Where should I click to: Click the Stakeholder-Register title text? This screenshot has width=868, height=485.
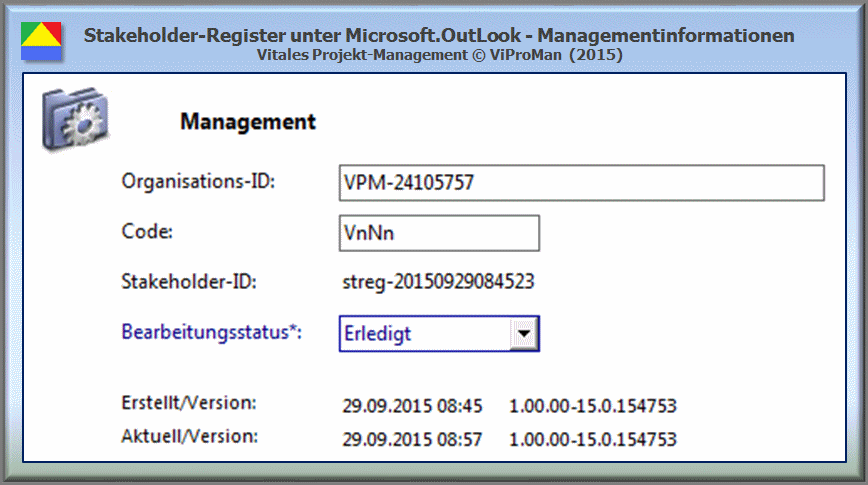click(x=439, y=35)
